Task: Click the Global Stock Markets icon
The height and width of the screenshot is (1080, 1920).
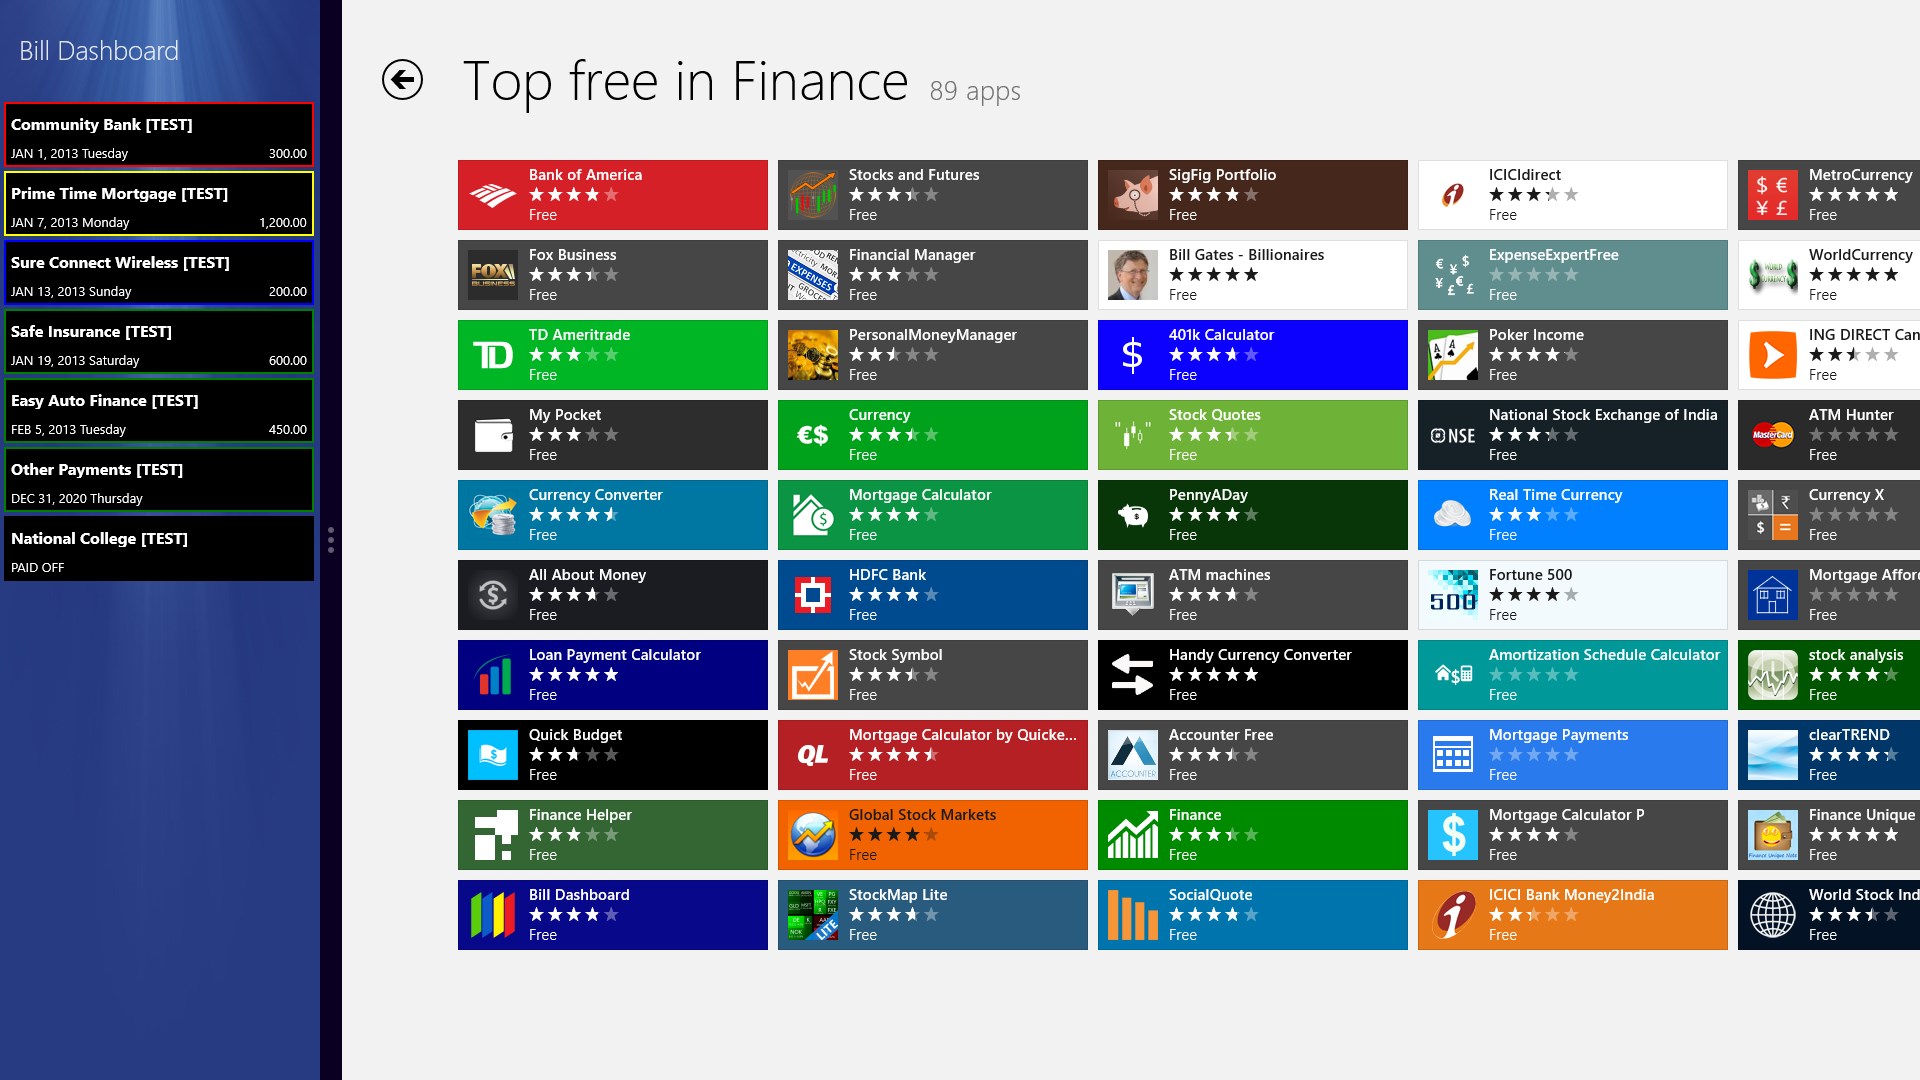Action: (813, 835)
